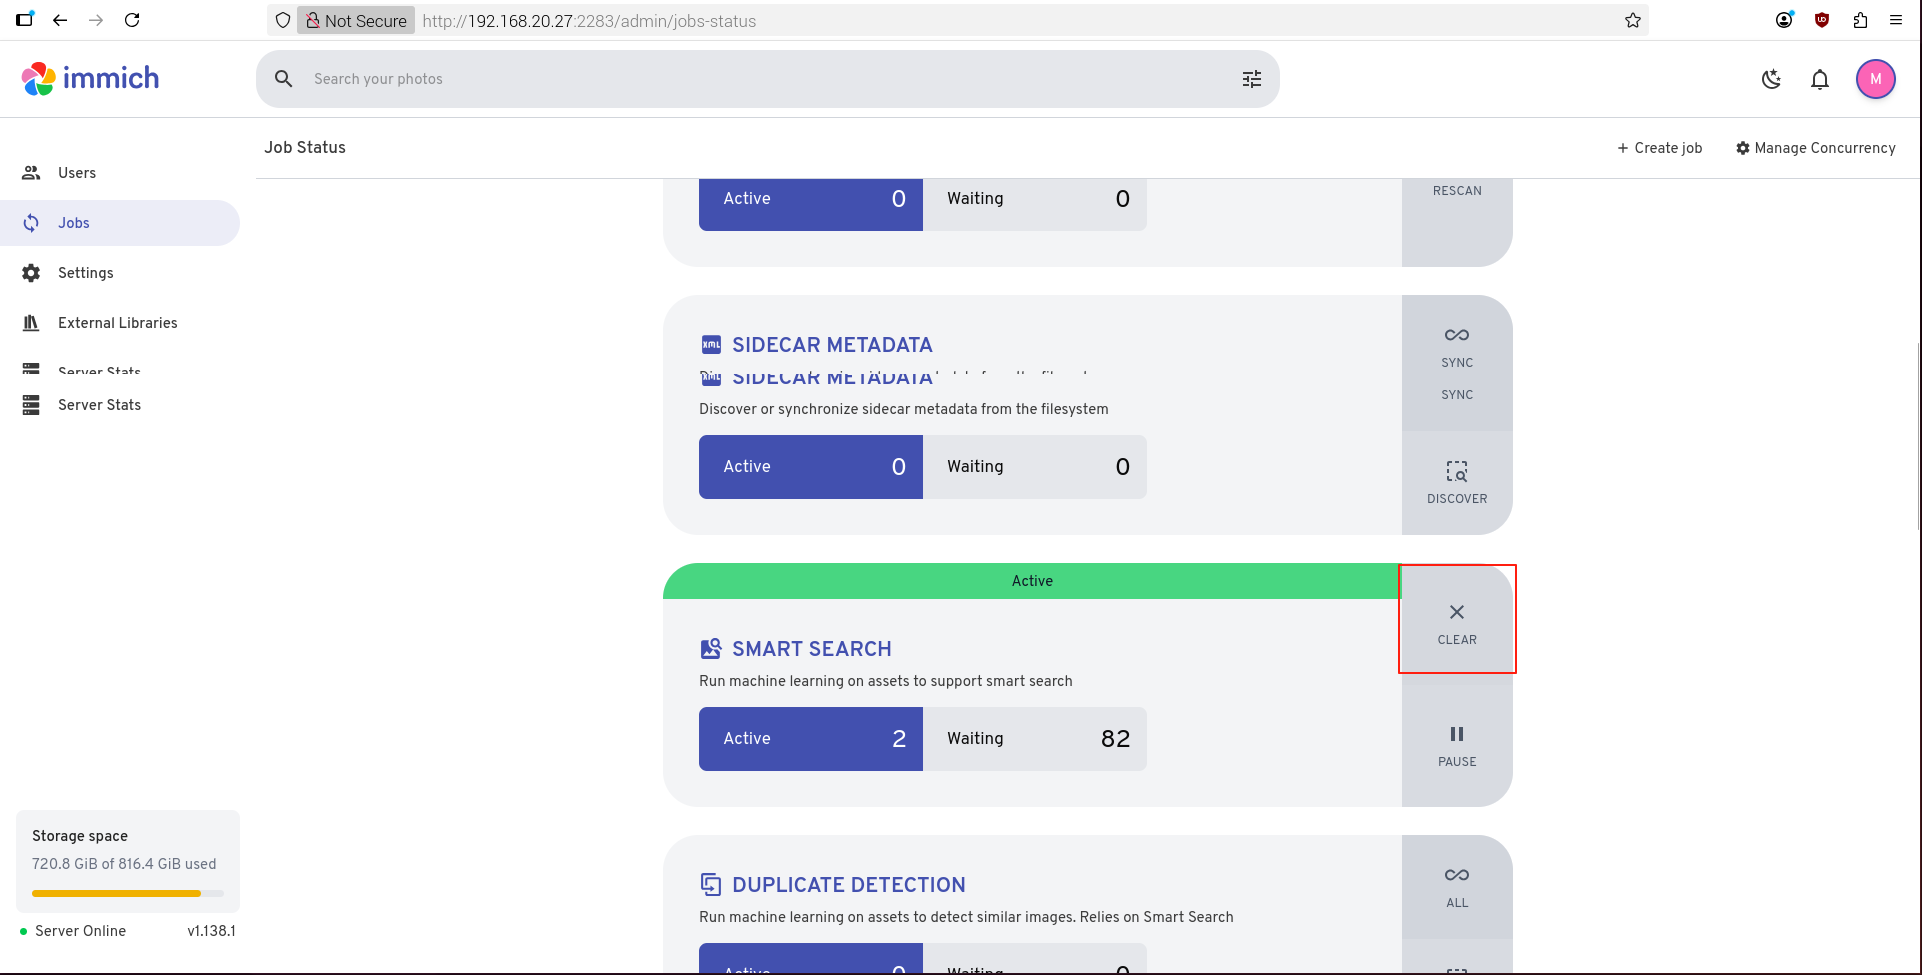
Task: Open Manage Concurrency
Action: coord(1815,148)
